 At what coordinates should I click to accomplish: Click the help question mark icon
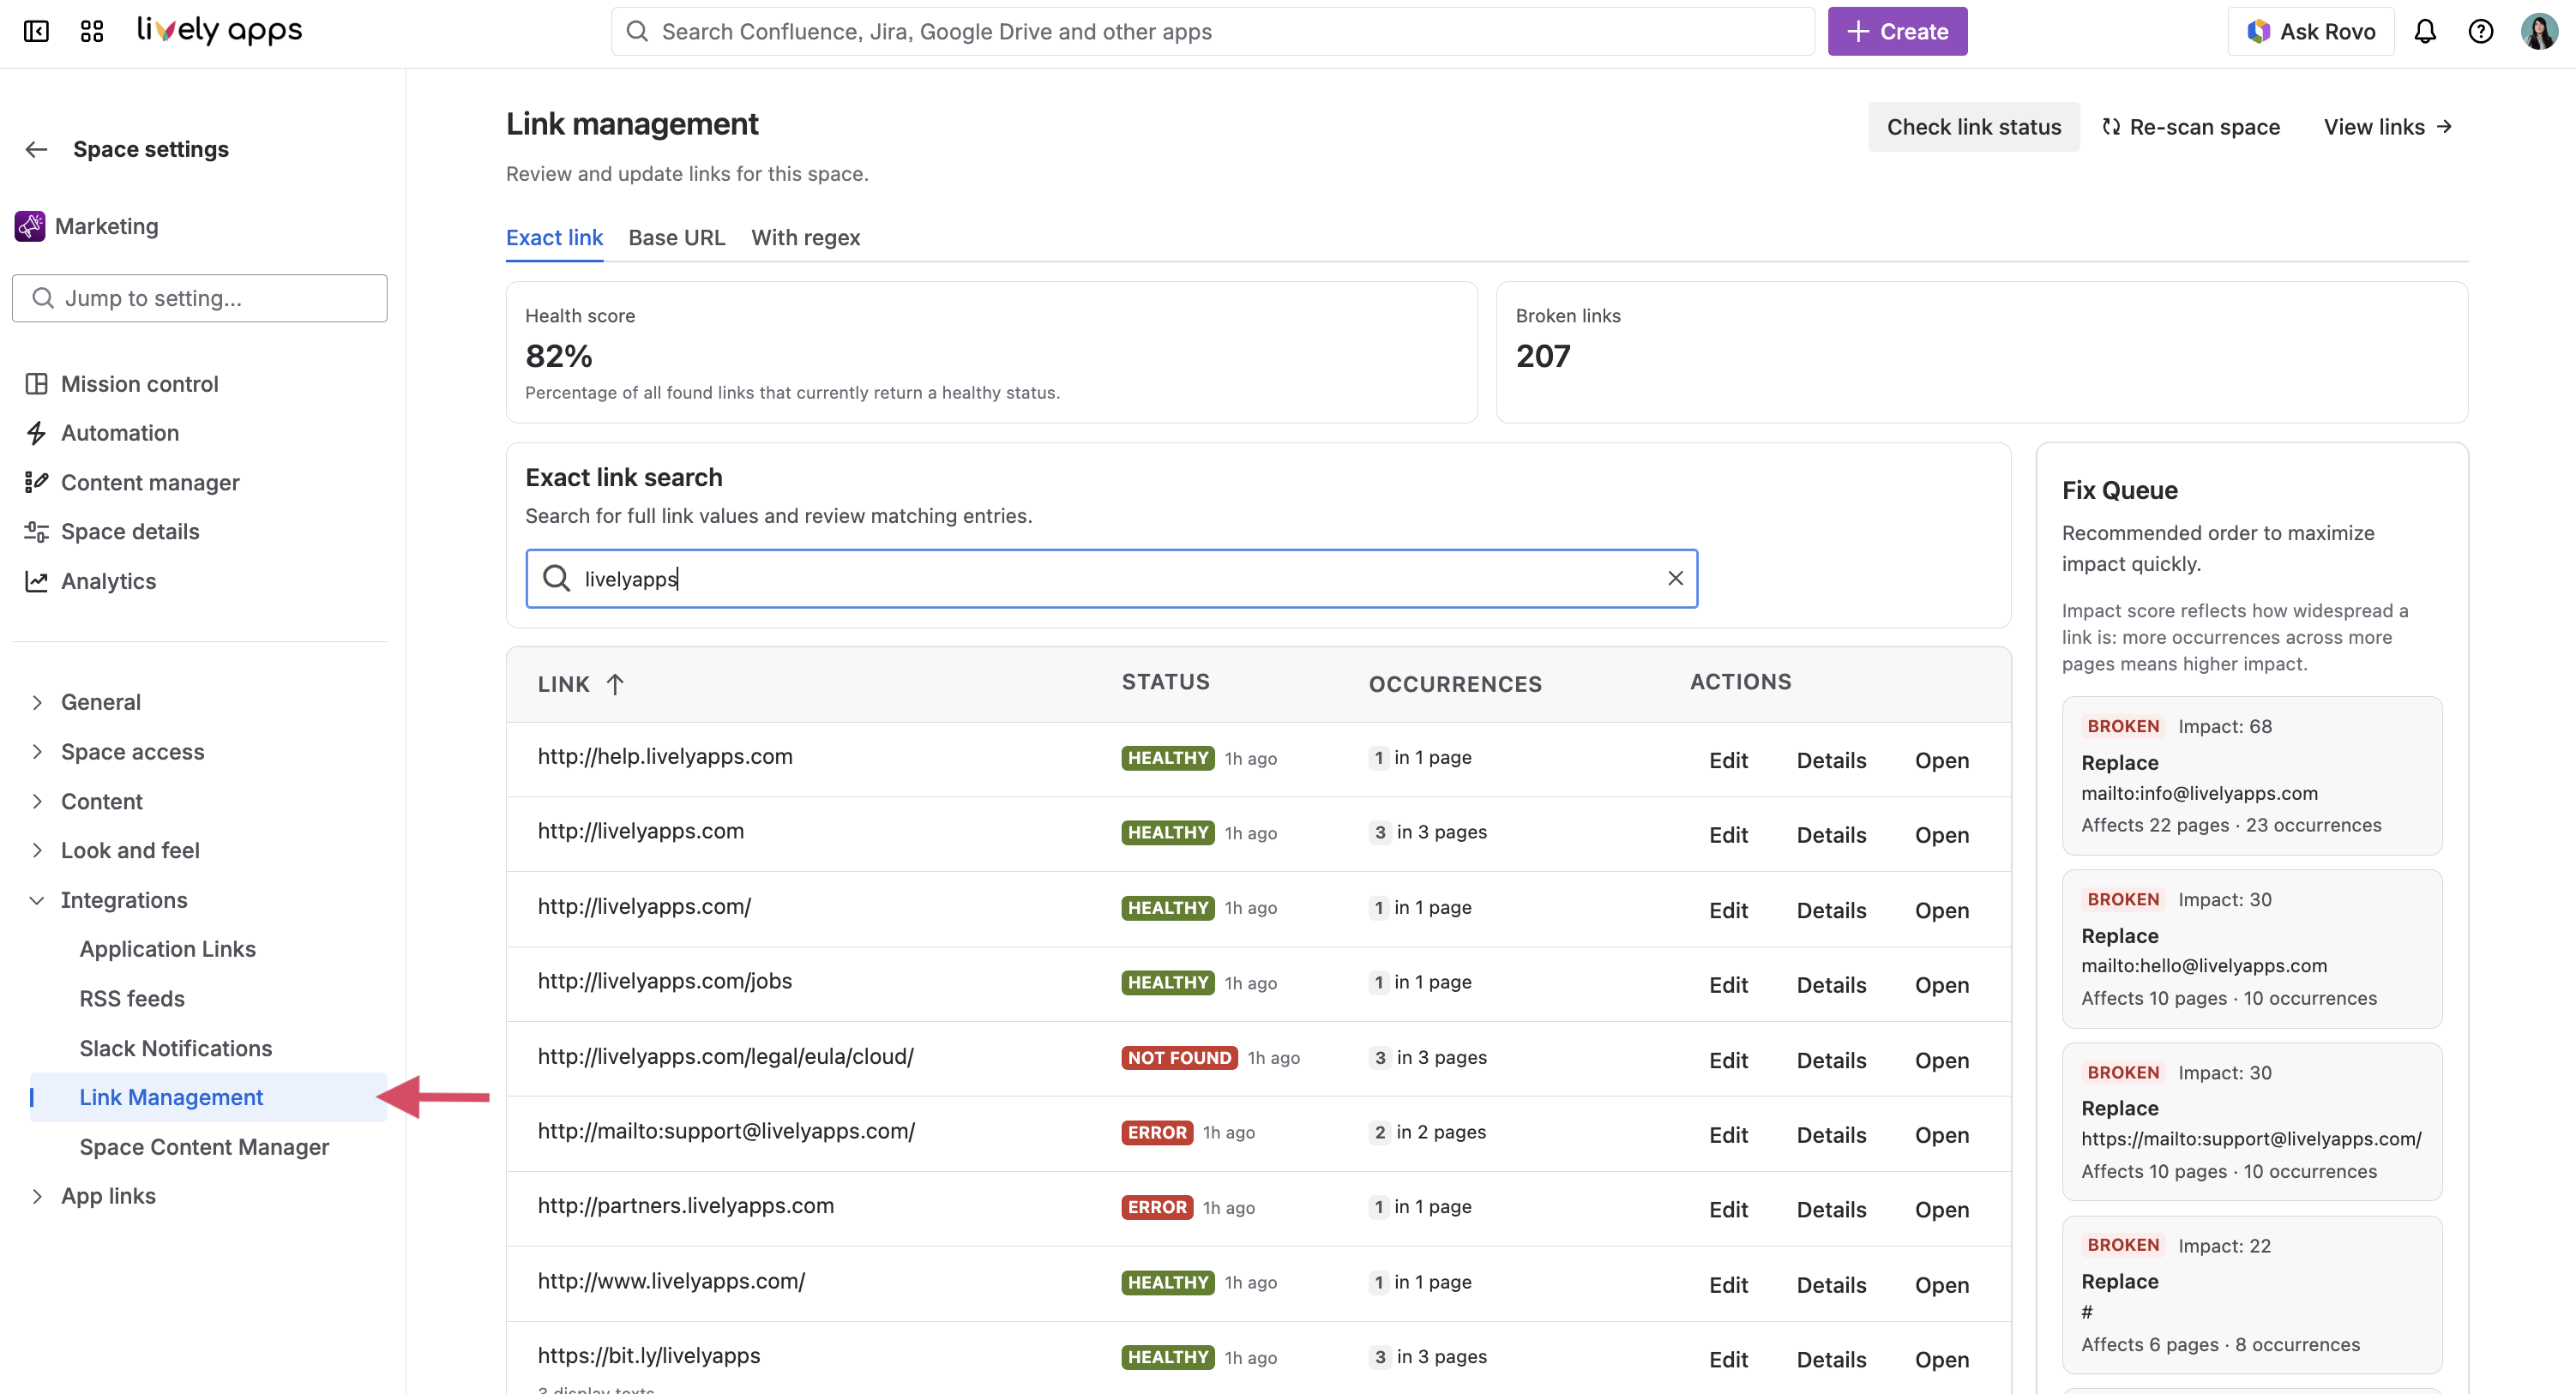point(2481,31)
